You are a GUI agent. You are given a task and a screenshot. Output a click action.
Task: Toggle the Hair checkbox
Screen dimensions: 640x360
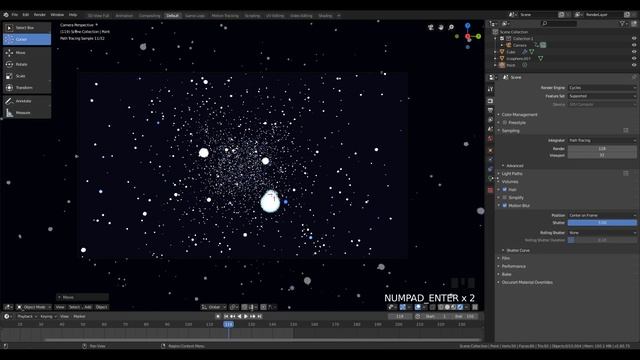505,190
